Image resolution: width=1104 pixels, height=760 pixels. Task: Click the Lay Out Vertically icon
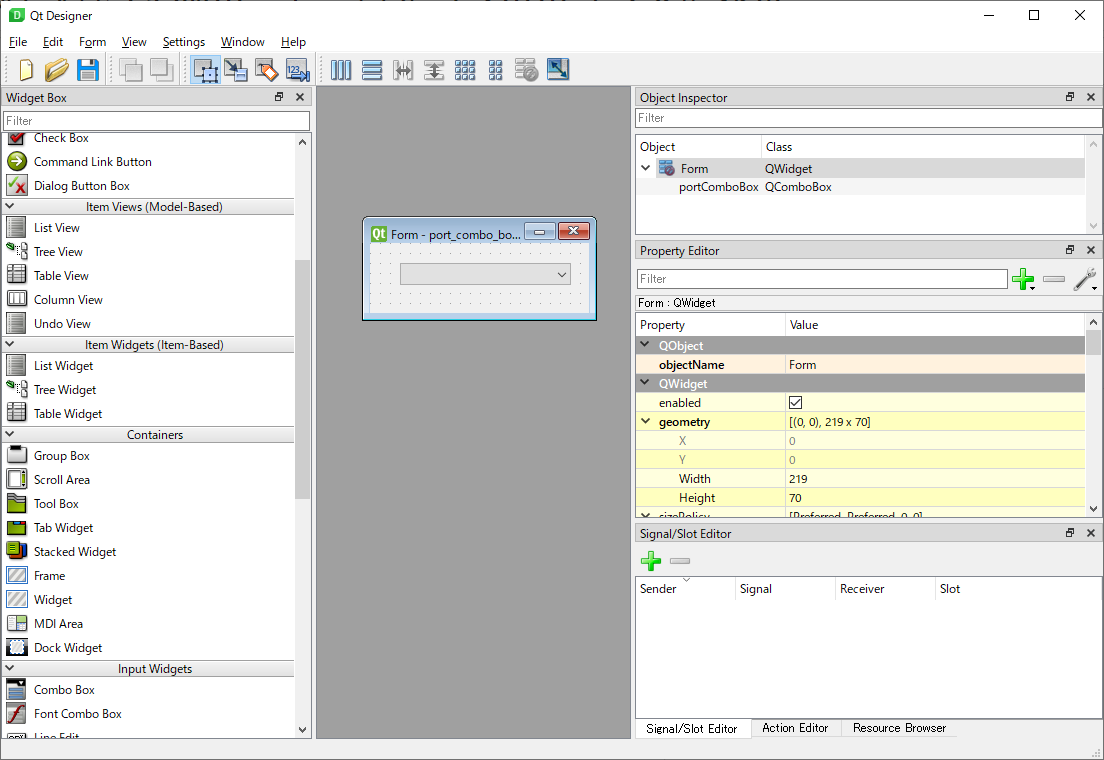(x=372, y=70)
